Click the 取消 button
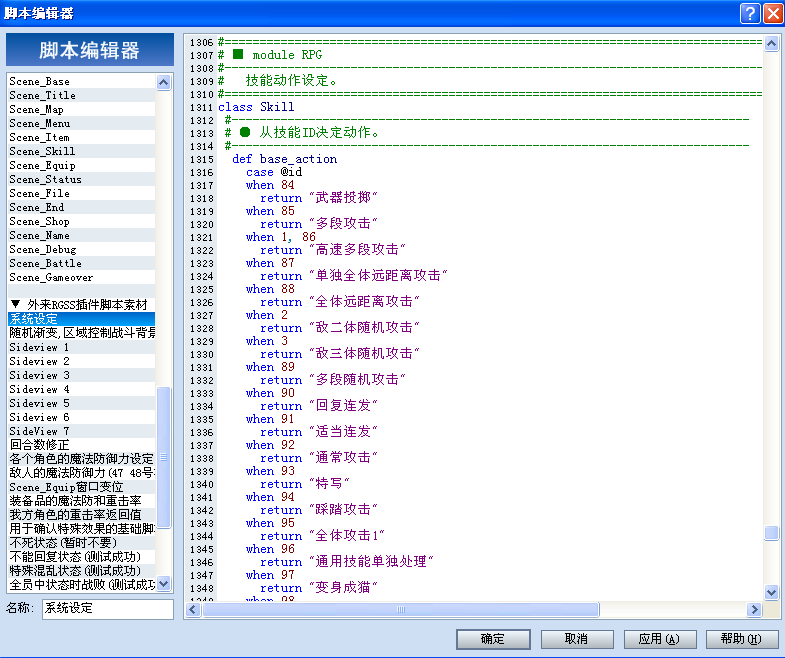 pos(577,639)
